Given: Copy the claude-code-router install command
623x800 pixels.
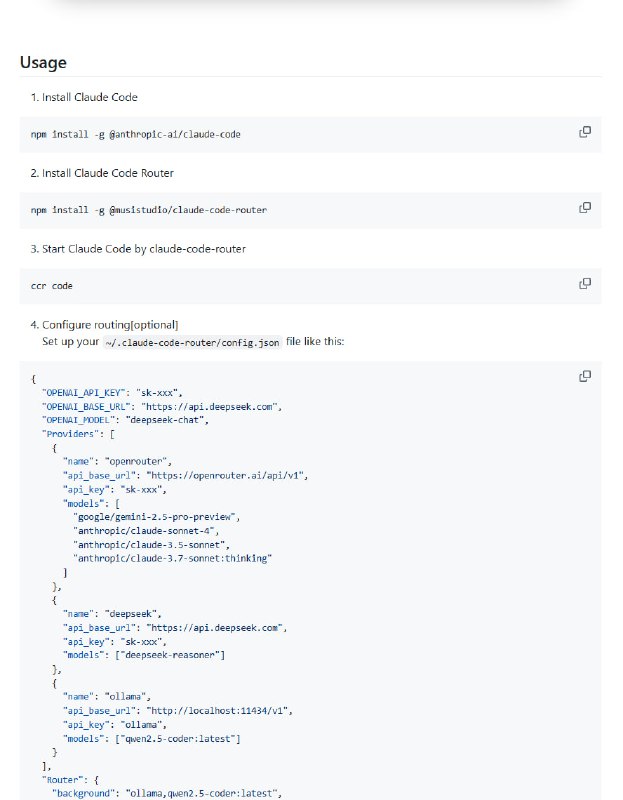Looking at the screenshot, I should click(585, 207).
